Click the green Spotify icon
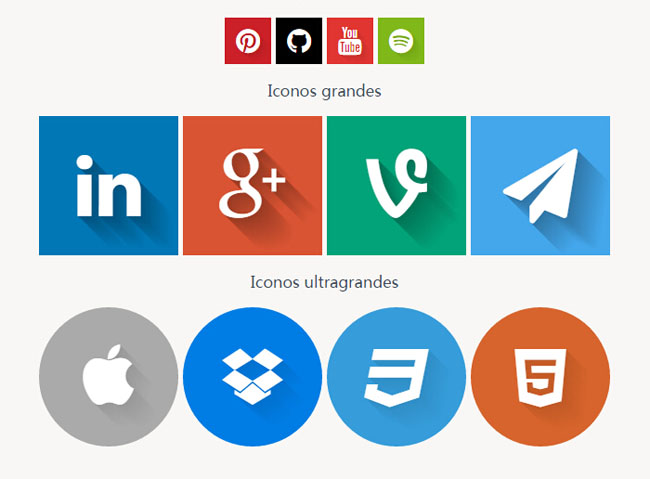Screen dimensions: 650x479 (x=401, y=41)
